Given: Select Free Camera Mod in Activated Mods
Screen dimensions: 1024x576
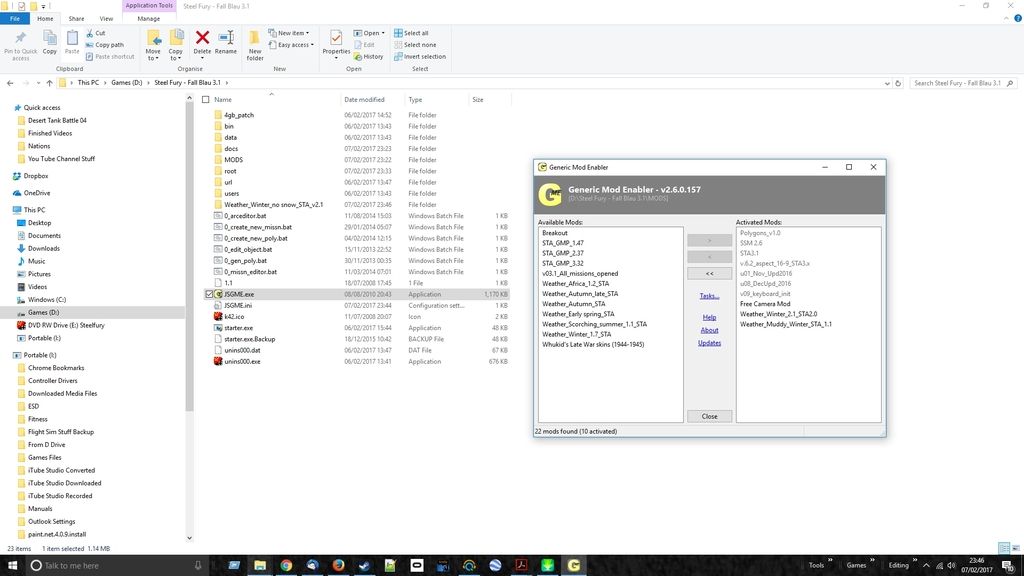Looking at the screenshot, I should pyautogui.click(x=765, y=304).
